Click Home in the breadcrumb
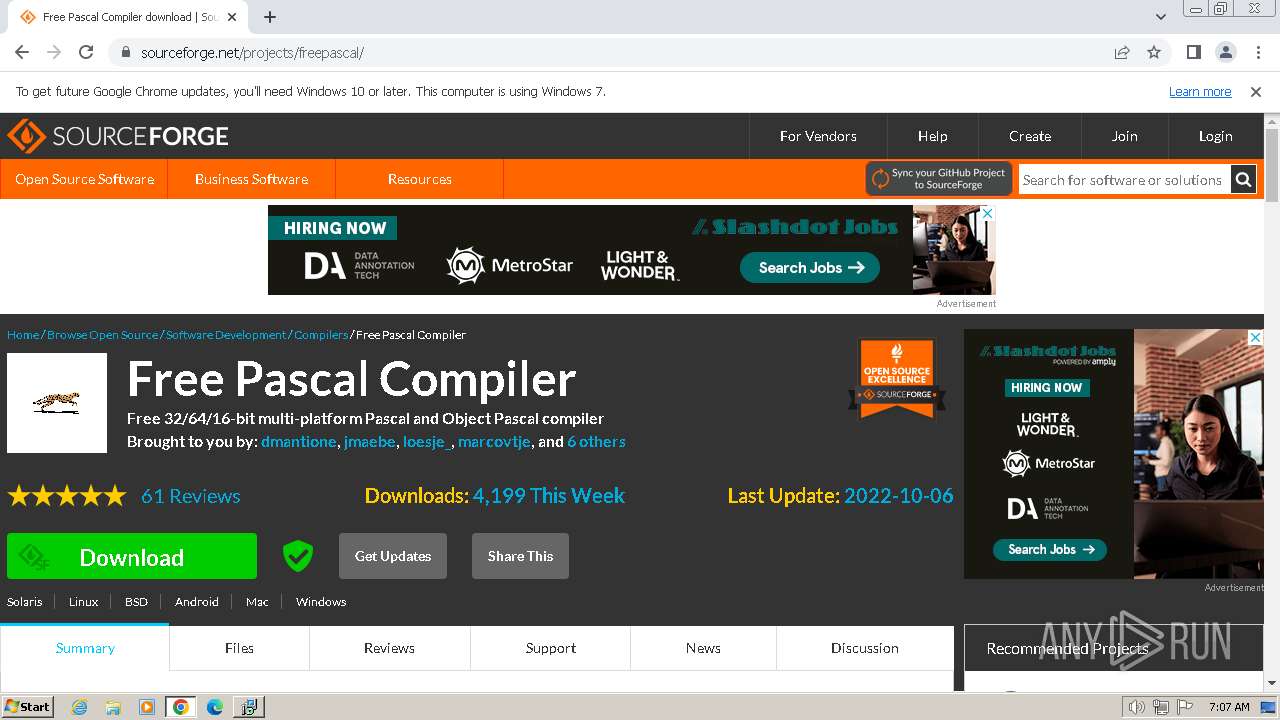 tap(23, 335)
